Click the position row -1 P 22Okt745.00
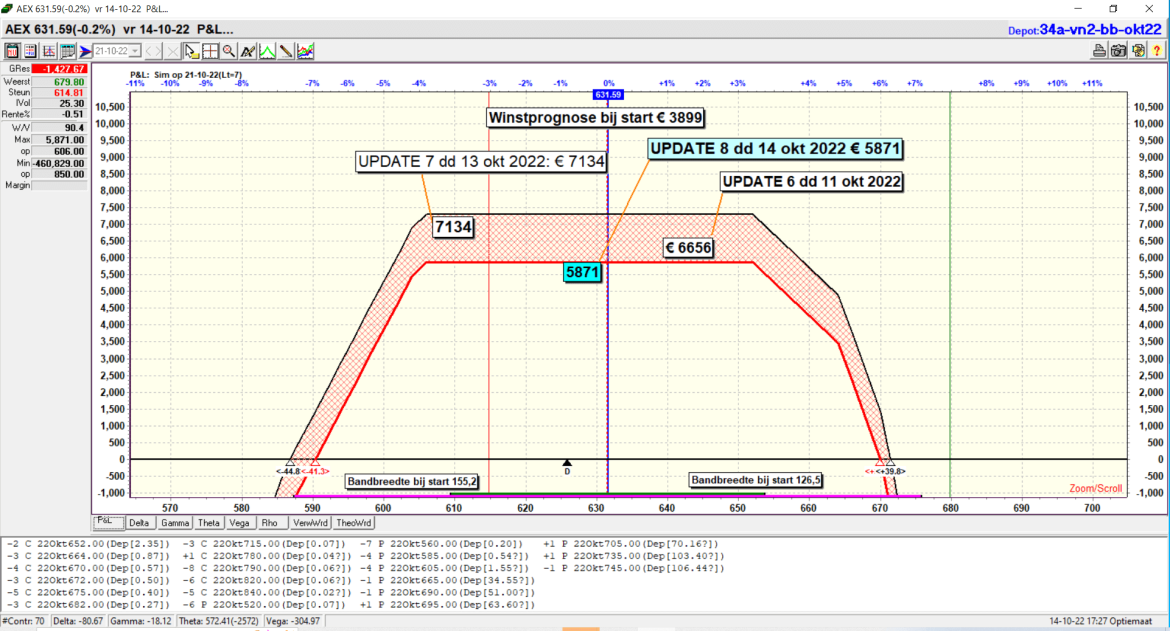The width and height of the screenshot is (1170, 631). click(634, 568)
